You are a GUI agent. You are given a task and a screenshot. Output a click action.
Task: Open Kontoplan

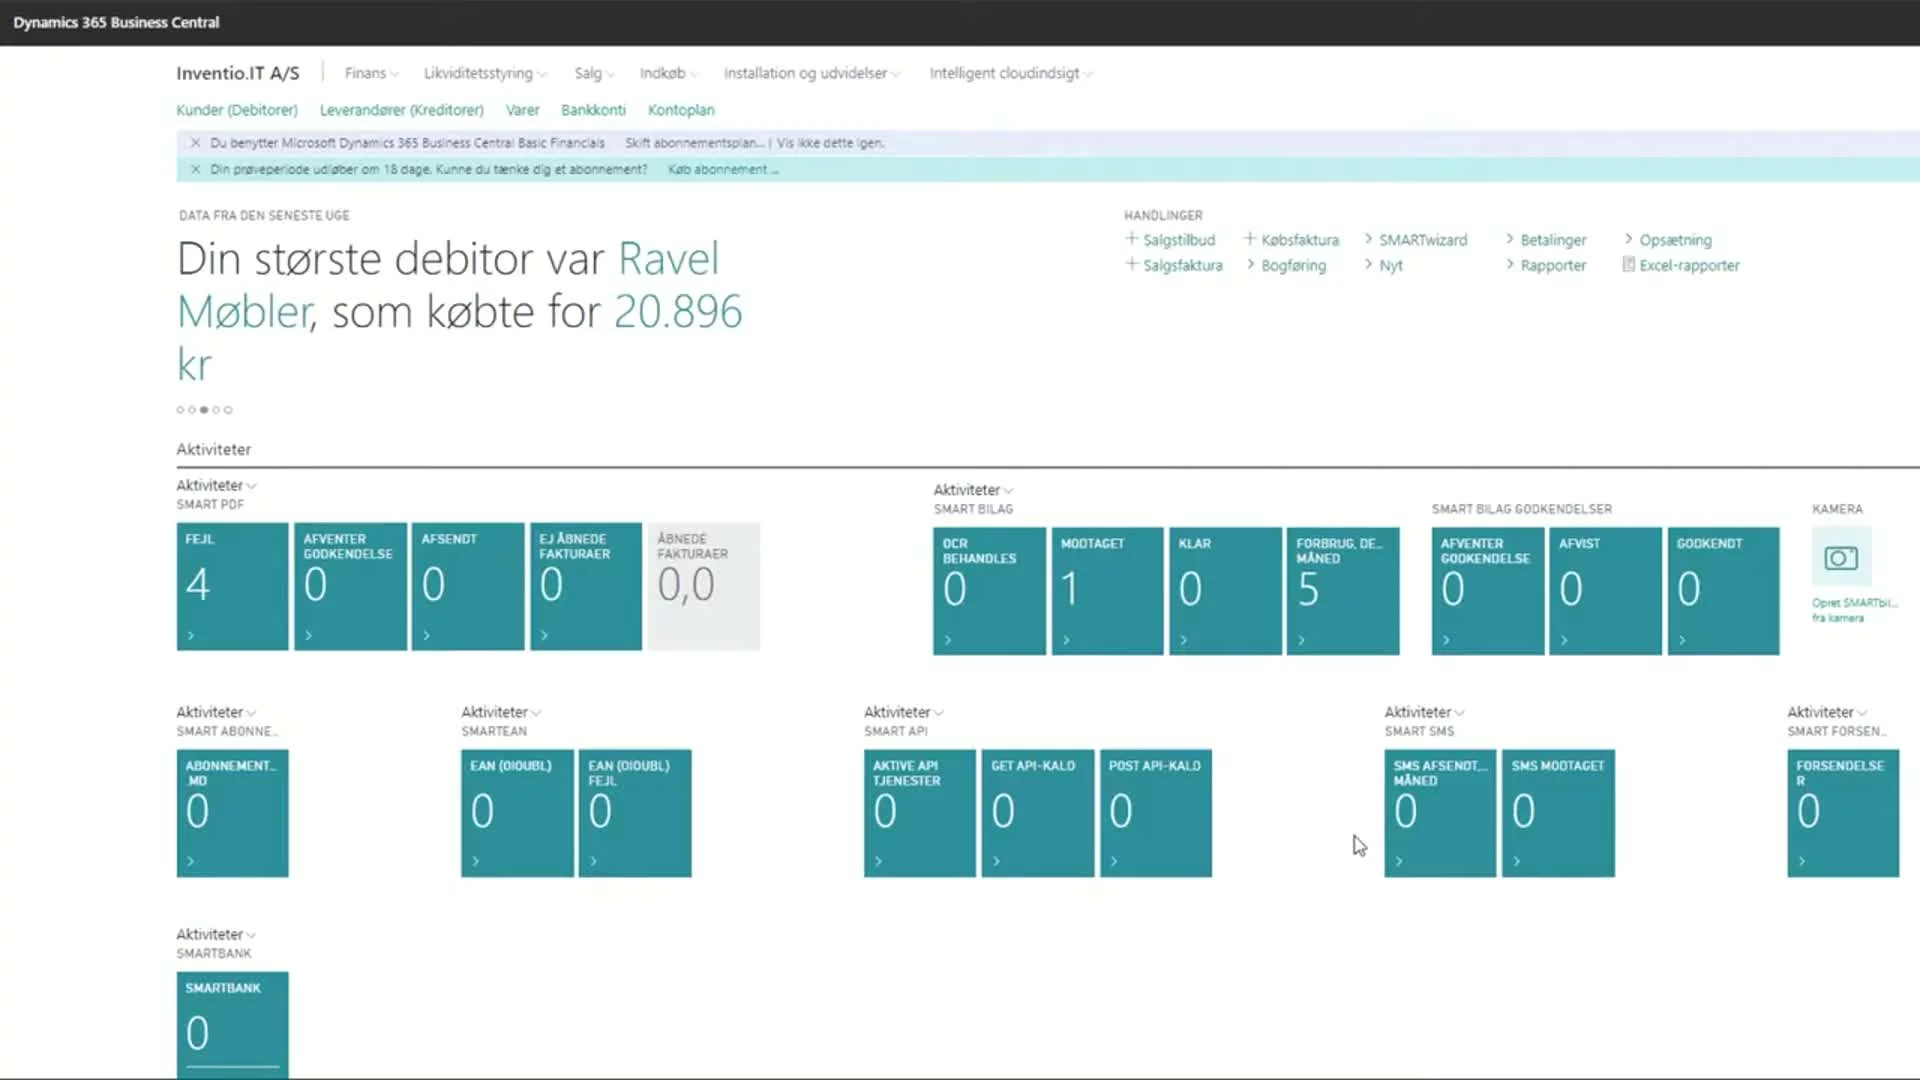681,110
